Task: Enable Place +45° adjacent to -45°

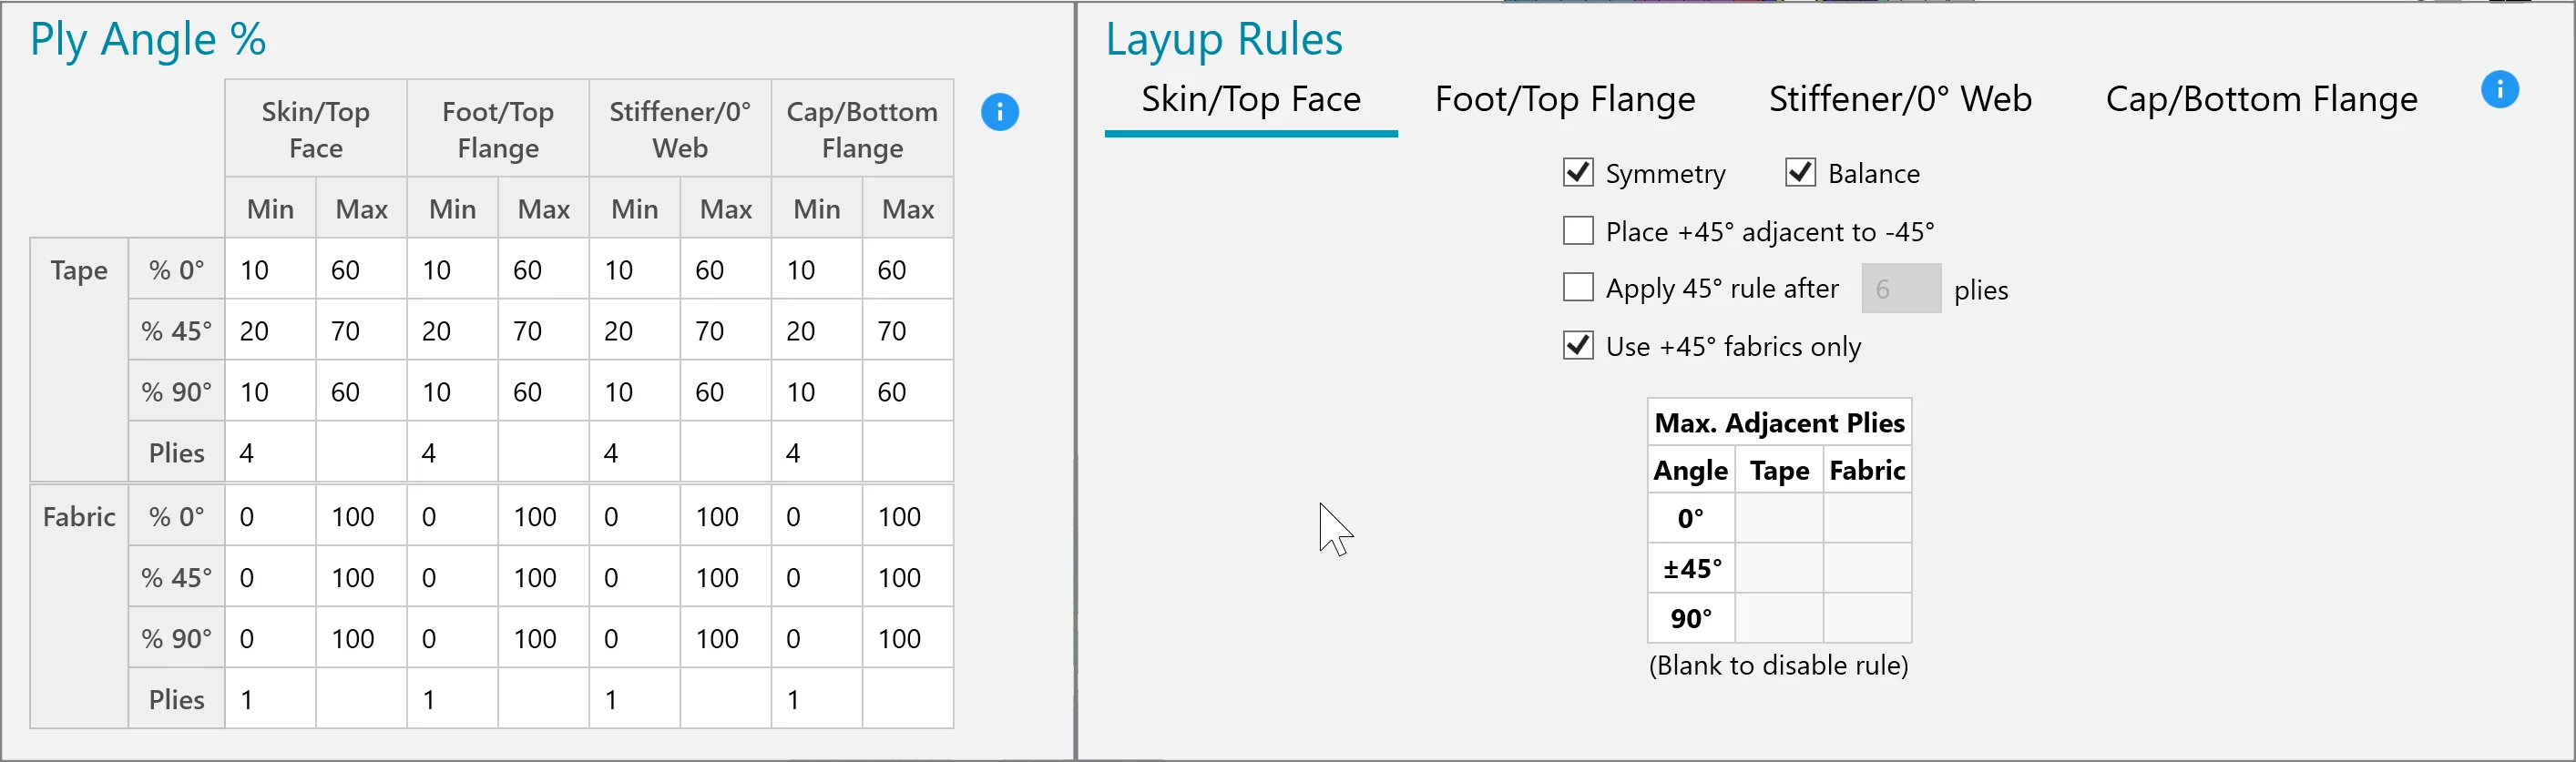Action: pos(1578,231)
